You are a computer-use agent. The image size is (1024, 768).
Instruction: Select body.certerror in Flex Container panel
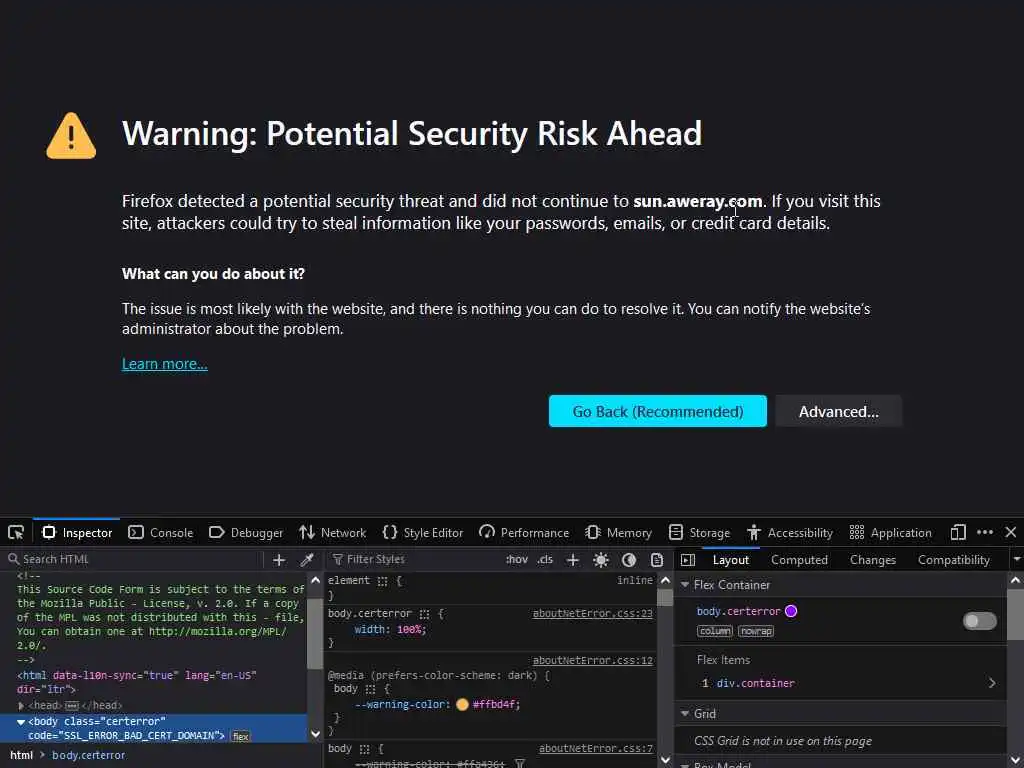[739, 611]
